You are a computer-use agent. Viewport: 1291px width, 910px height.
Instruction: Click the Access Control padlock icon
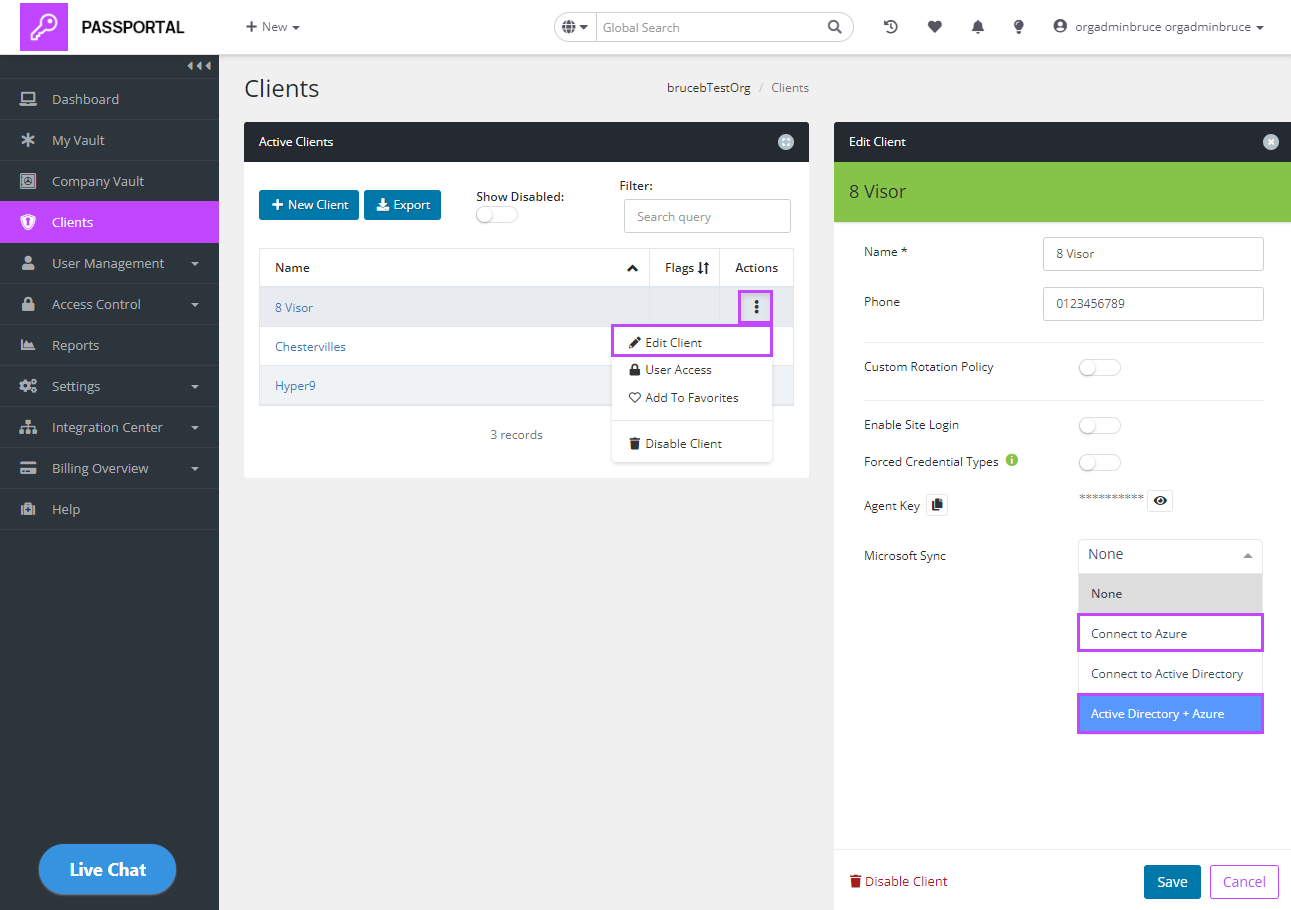click(x=28, y=304)
